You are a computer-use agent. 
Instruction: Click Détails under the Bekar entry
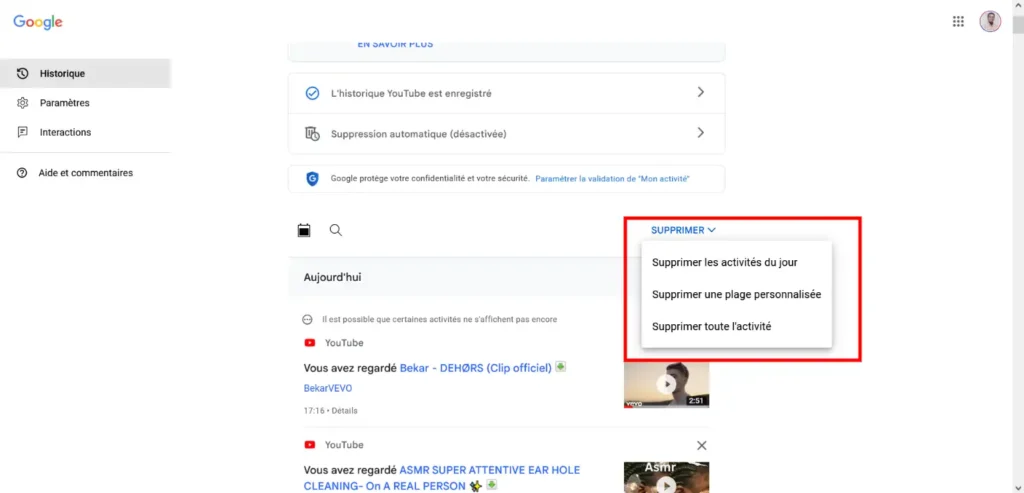pyautogui.click(x=344, y=411)
